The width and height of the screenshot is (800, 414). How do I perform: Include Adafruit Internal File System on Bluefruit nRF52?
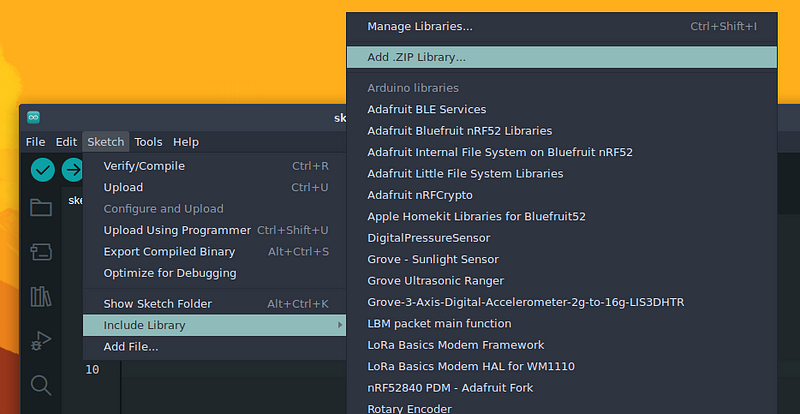(562, 152)
